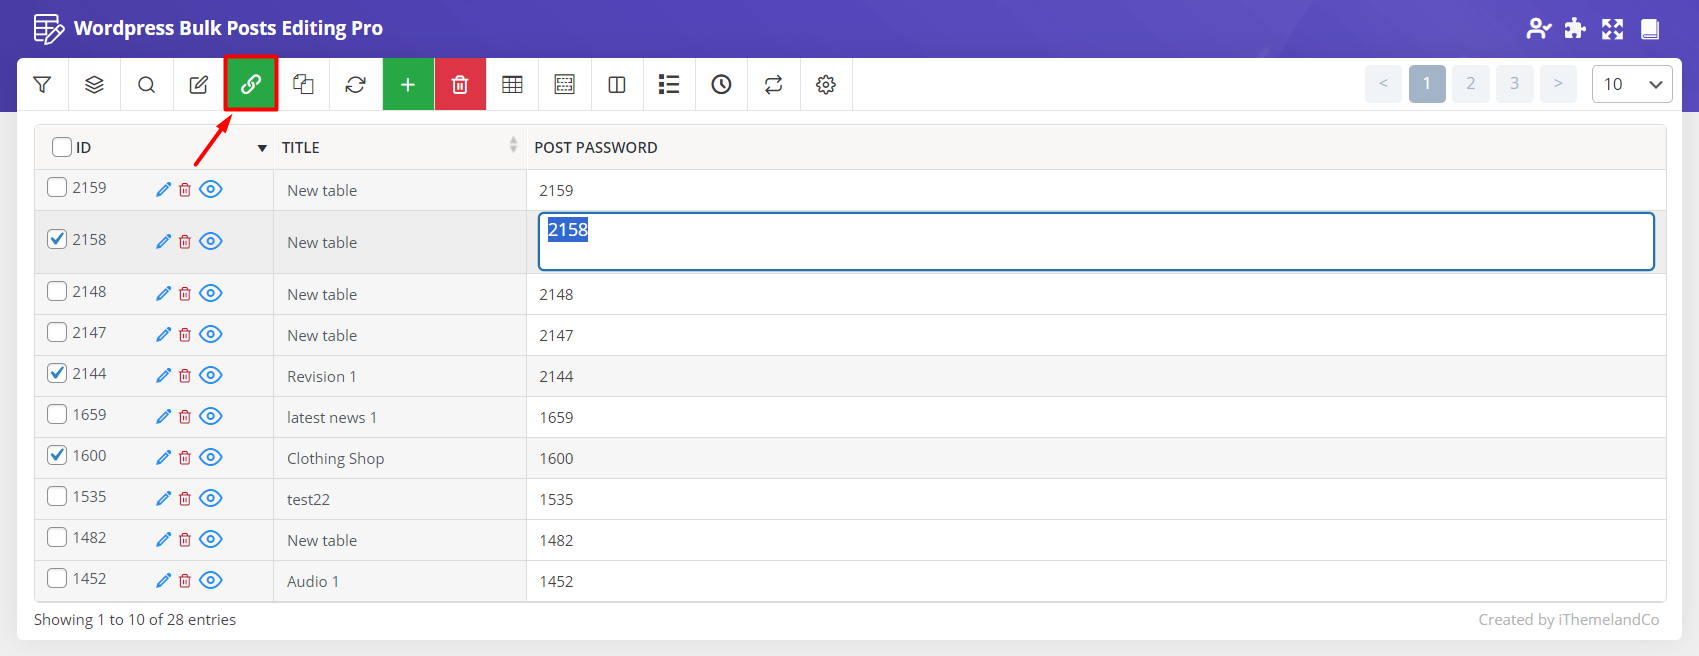Open the inline edit pencil-square icon
Screen dimensions: 1699x656
199,85
